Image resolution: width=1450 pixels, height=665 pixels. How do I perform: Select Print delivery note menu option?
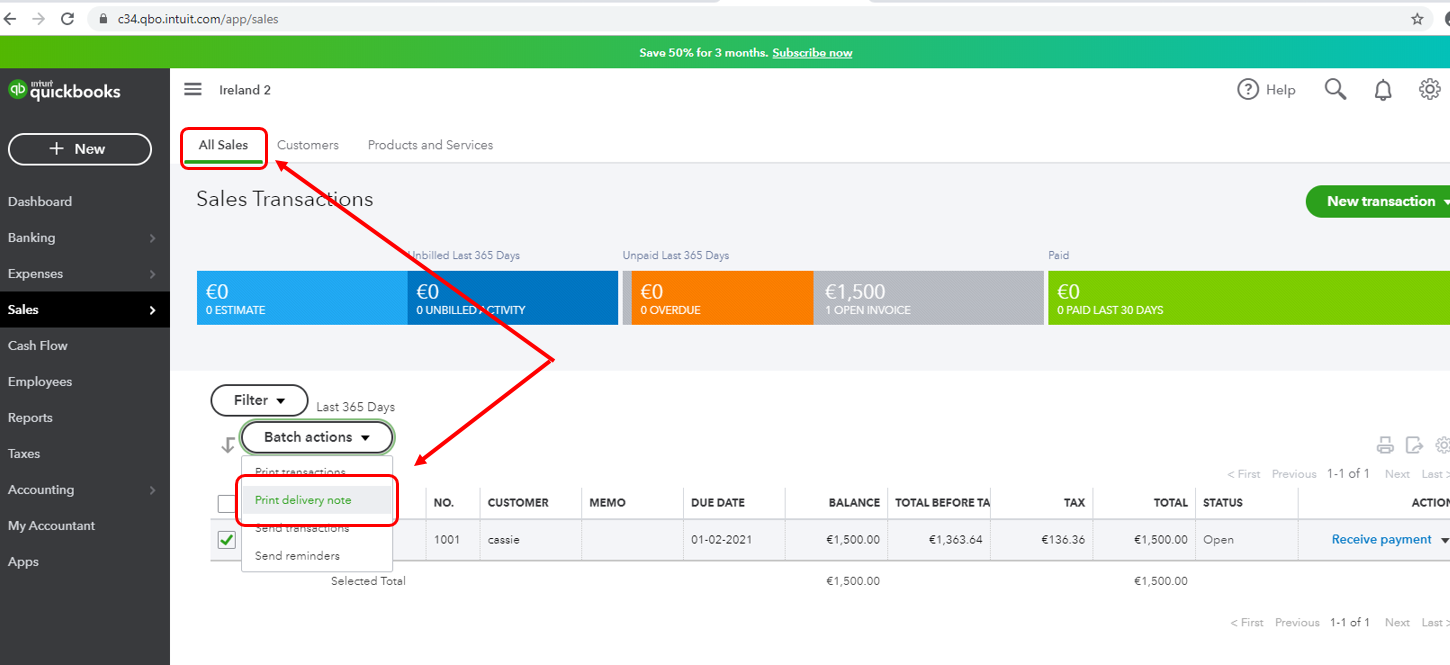[317, 500]
